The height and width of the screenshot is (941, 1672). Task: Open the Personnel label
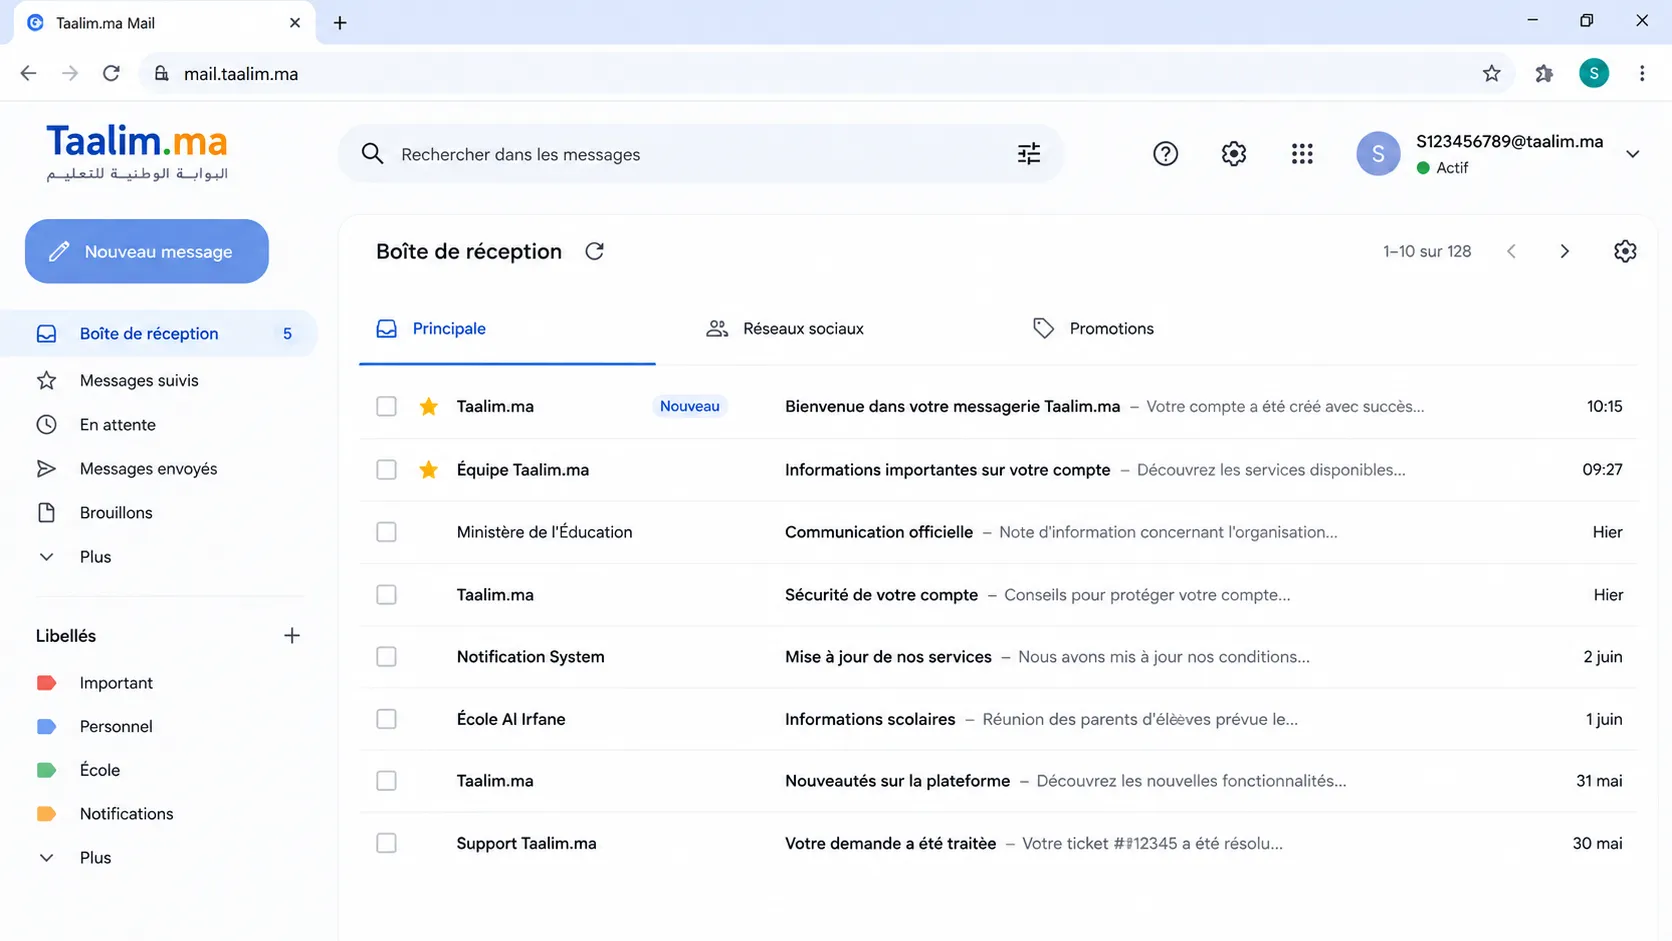coord(116,727)
